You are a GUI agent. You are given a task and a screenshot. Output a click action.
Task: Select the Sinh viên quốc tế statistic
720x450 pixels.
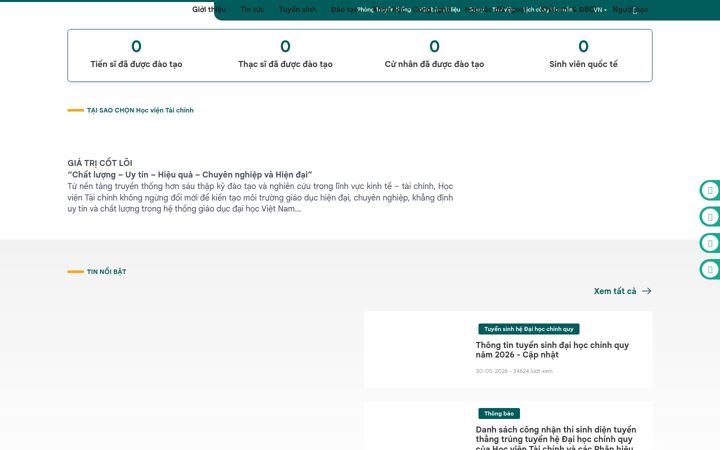click(583, 54)
